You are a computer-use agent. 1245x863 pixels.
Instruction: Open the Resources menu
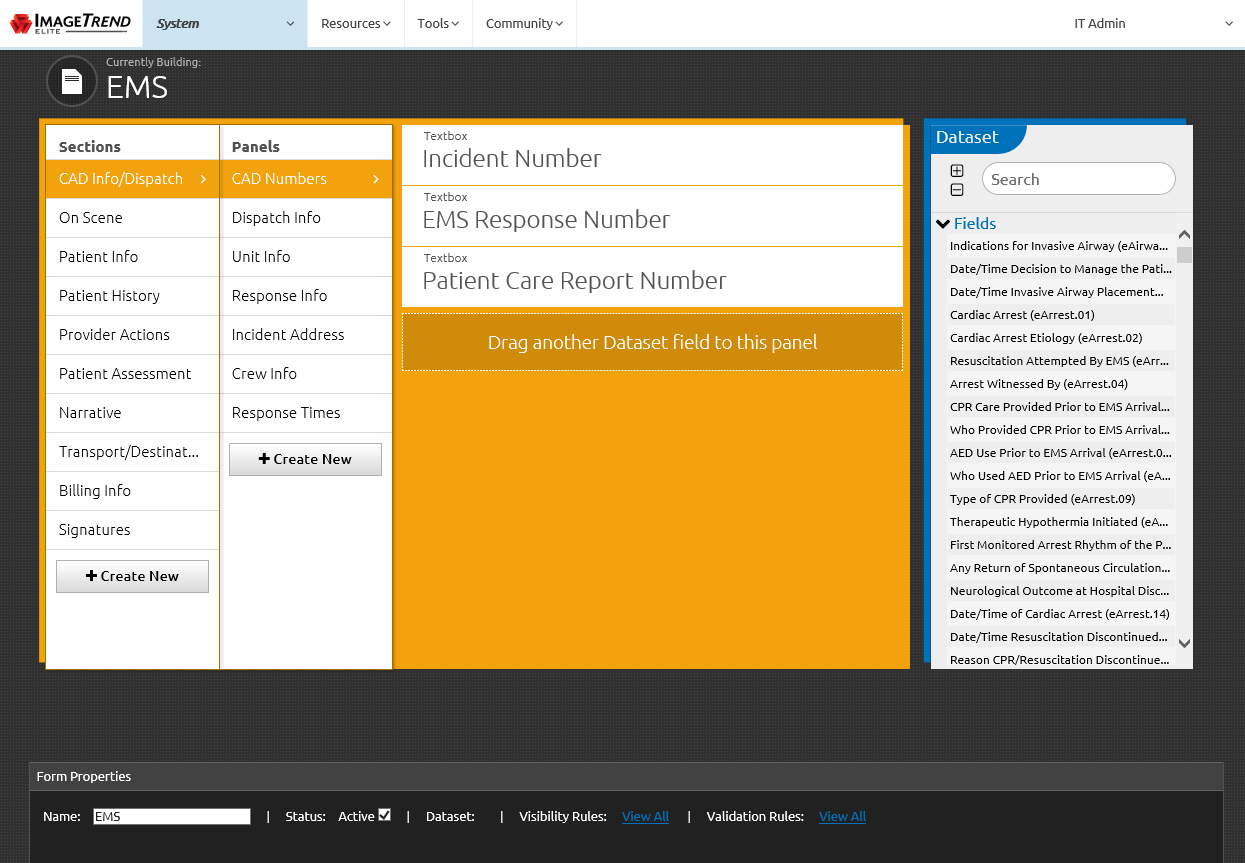pos(355,23)
